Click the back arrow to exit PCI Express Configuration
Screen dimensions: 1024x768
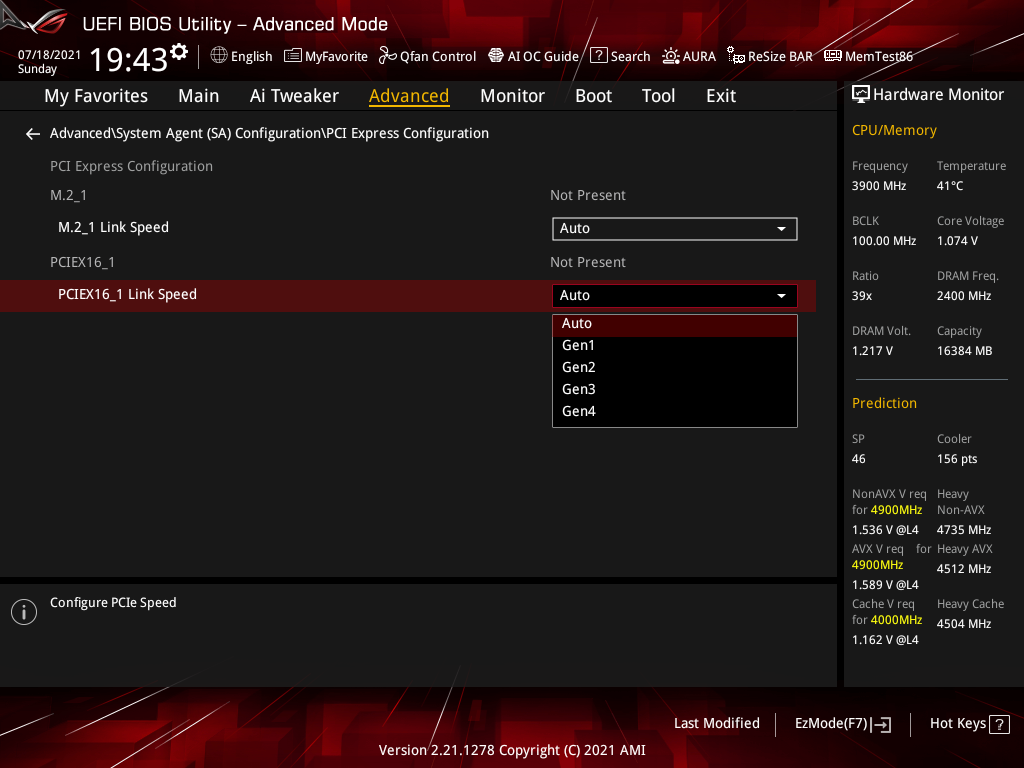pyautogui.click(x=32, y=133)
